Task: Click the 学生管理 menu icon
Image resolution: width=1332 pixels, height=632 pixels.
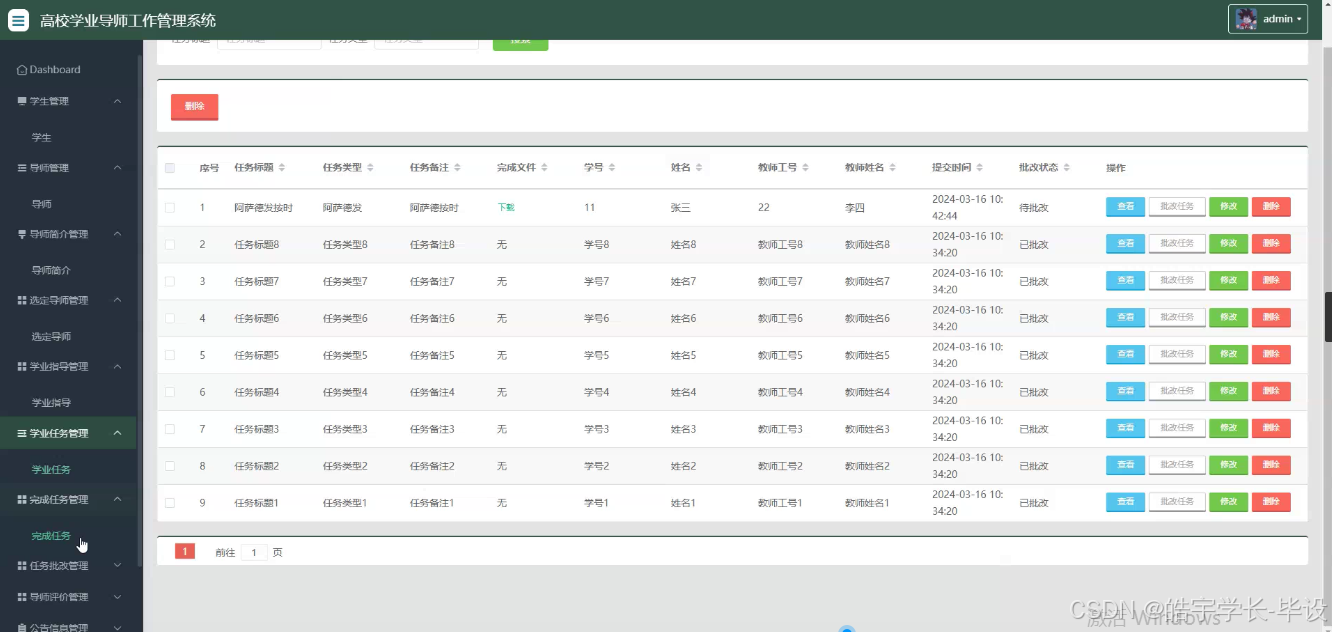Action: coord(22,101)
